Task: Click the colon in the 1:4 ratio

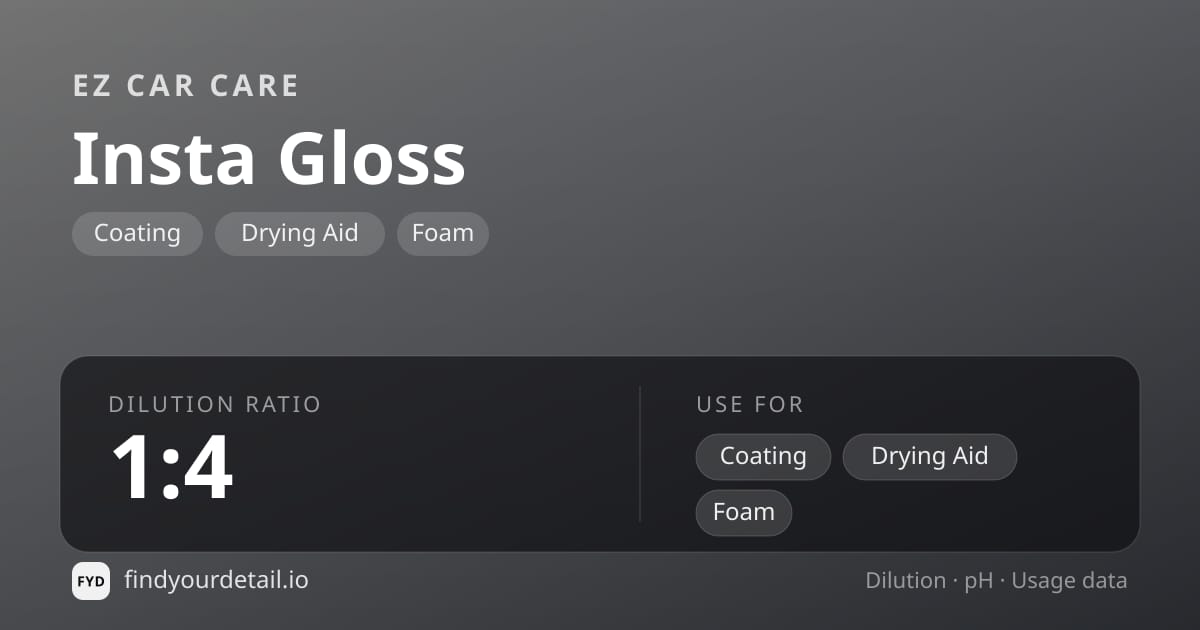Action: (x=170, y=476)
